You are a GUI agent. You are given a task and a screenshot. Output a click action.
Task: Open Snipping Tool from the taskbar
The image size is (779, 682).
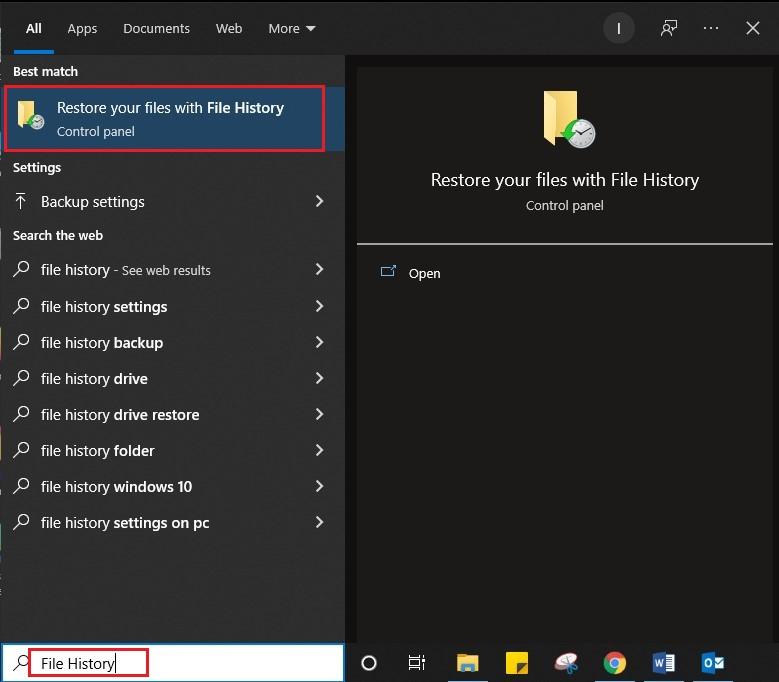566,663
